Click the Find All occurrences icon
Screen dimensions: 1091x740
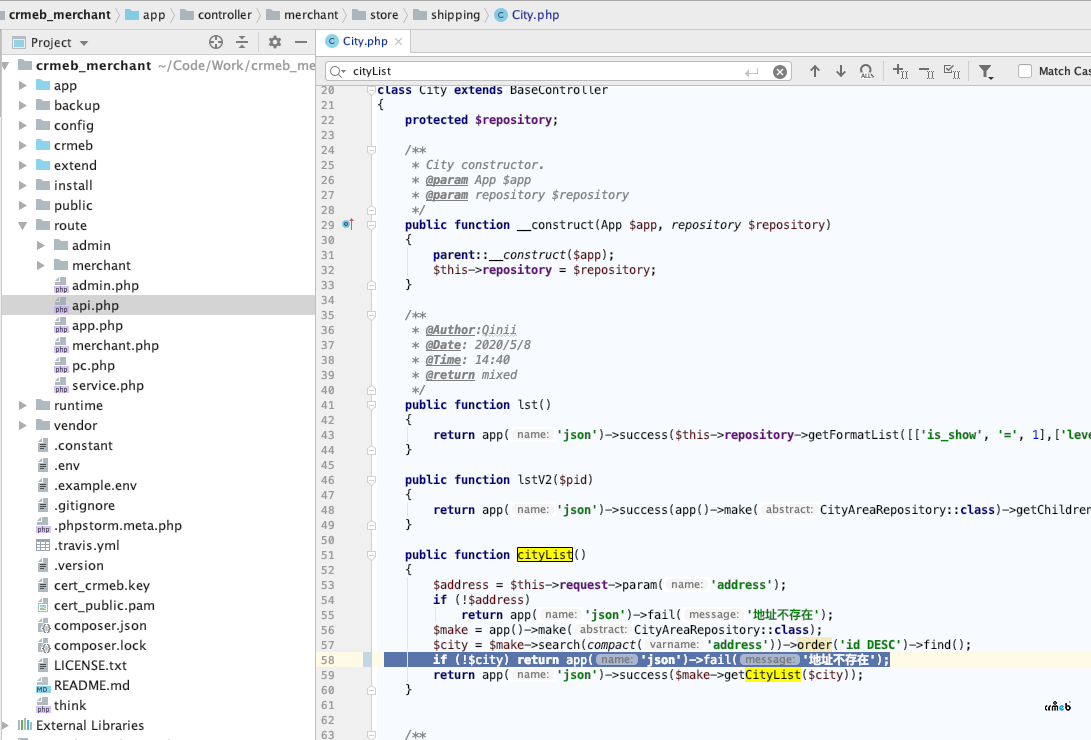pos(866,71)
